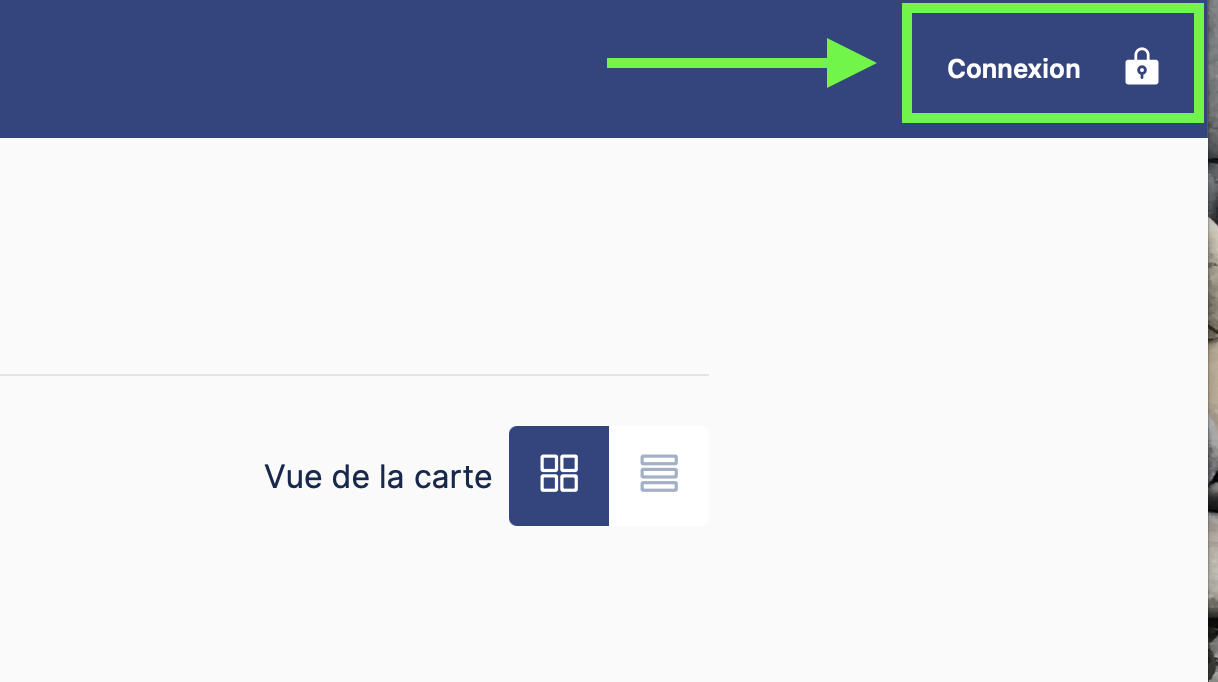Click the stone photo strip at right edge
This screenshot has width=1218, height=682.
point(1213,341)
